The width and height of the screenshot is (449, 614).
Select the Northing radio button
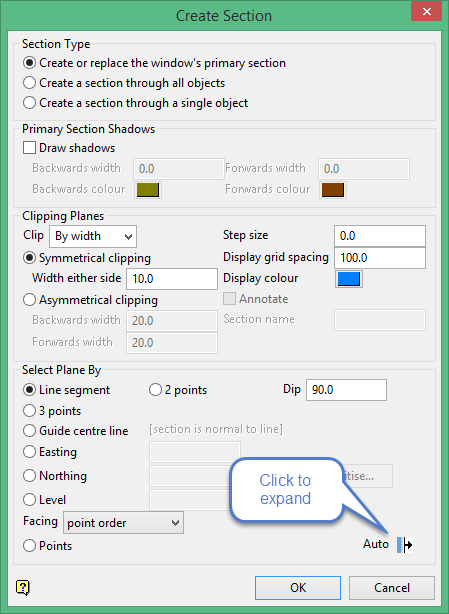point(29,476)
